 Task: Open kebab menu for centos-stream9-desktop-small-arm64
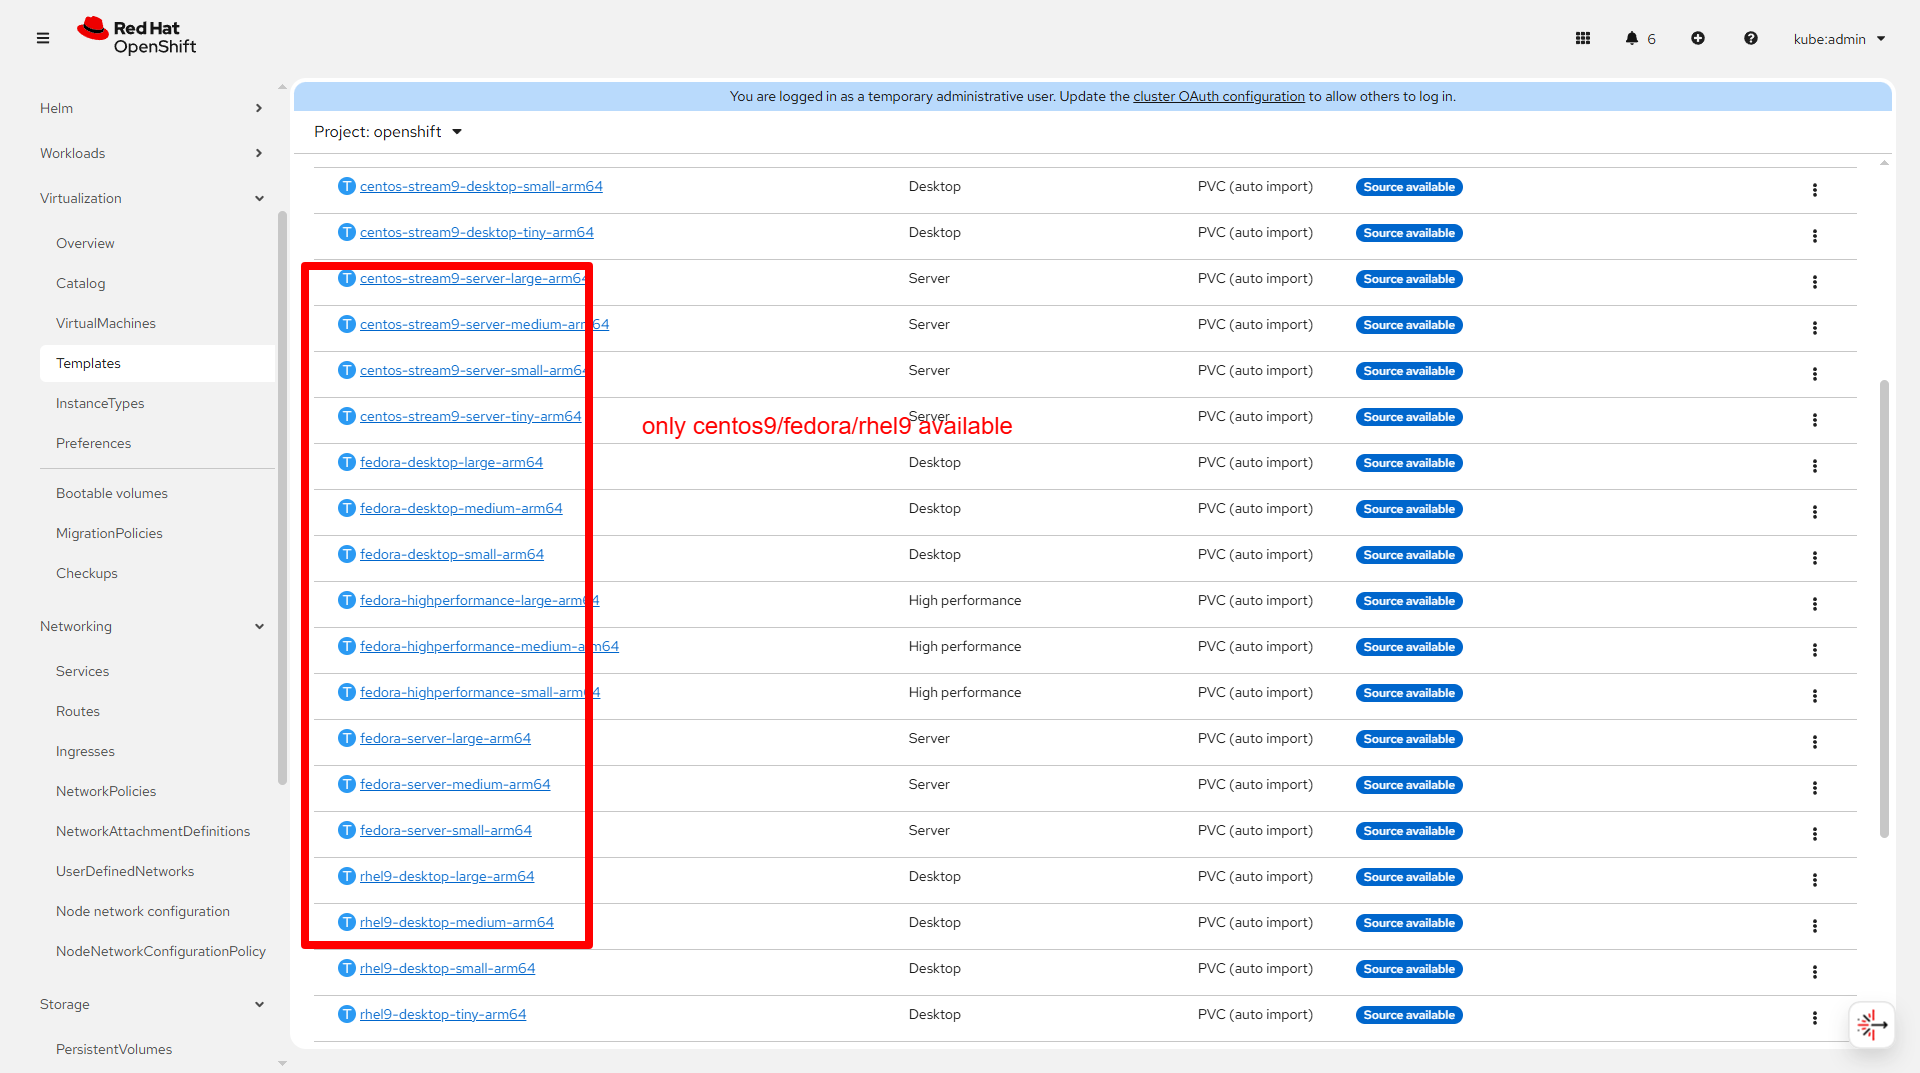pos(1815,190)
